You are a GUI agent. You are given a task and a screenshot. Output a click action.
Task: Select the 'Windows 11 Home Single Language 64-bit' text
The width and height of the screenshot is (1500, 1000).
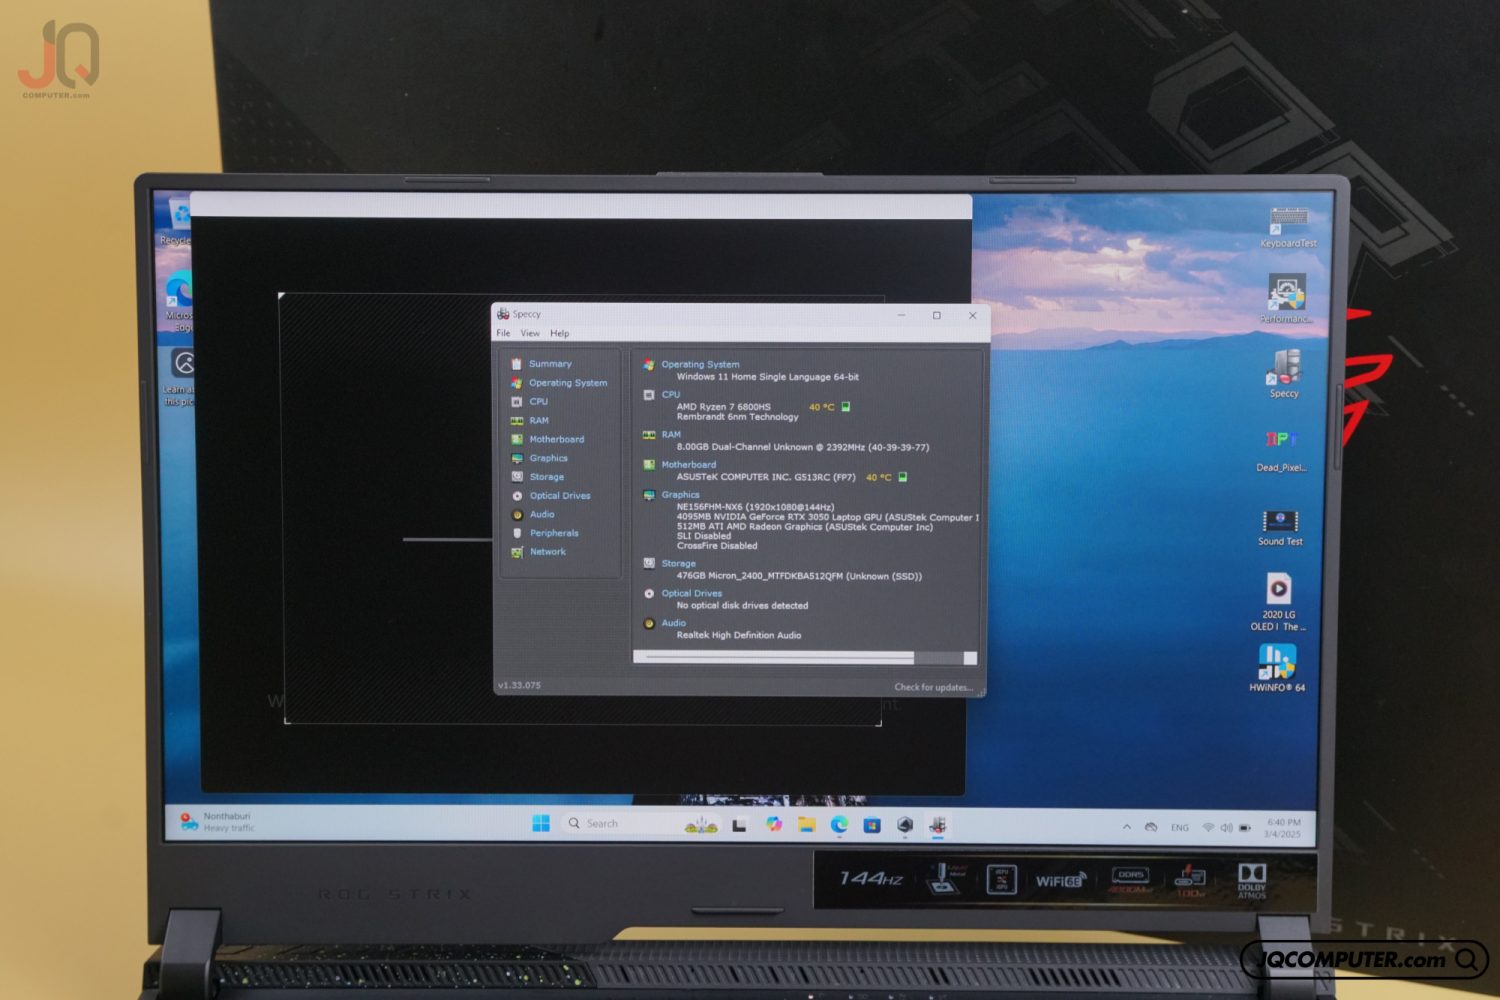[767, 377]
